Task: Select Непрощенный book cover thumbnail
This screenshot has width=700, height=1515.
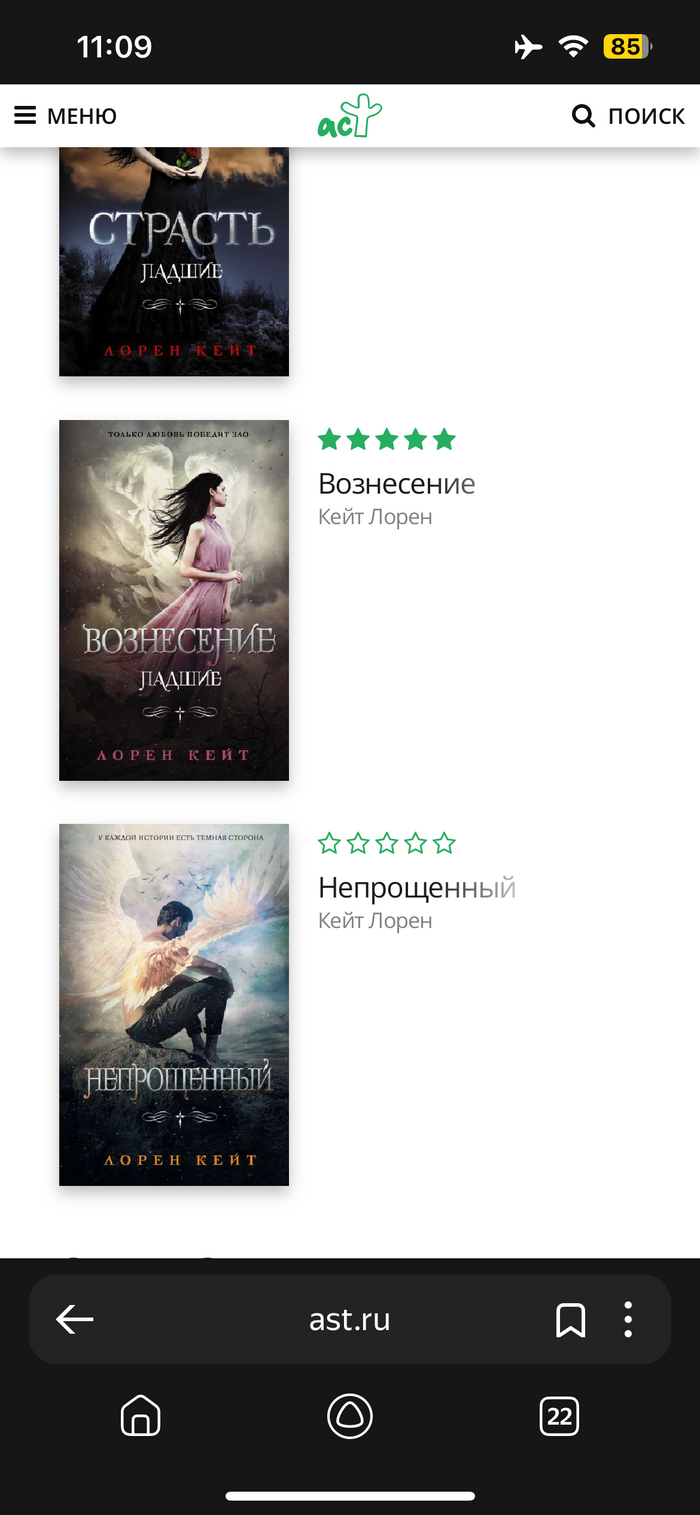Action: click(174, 1005)
